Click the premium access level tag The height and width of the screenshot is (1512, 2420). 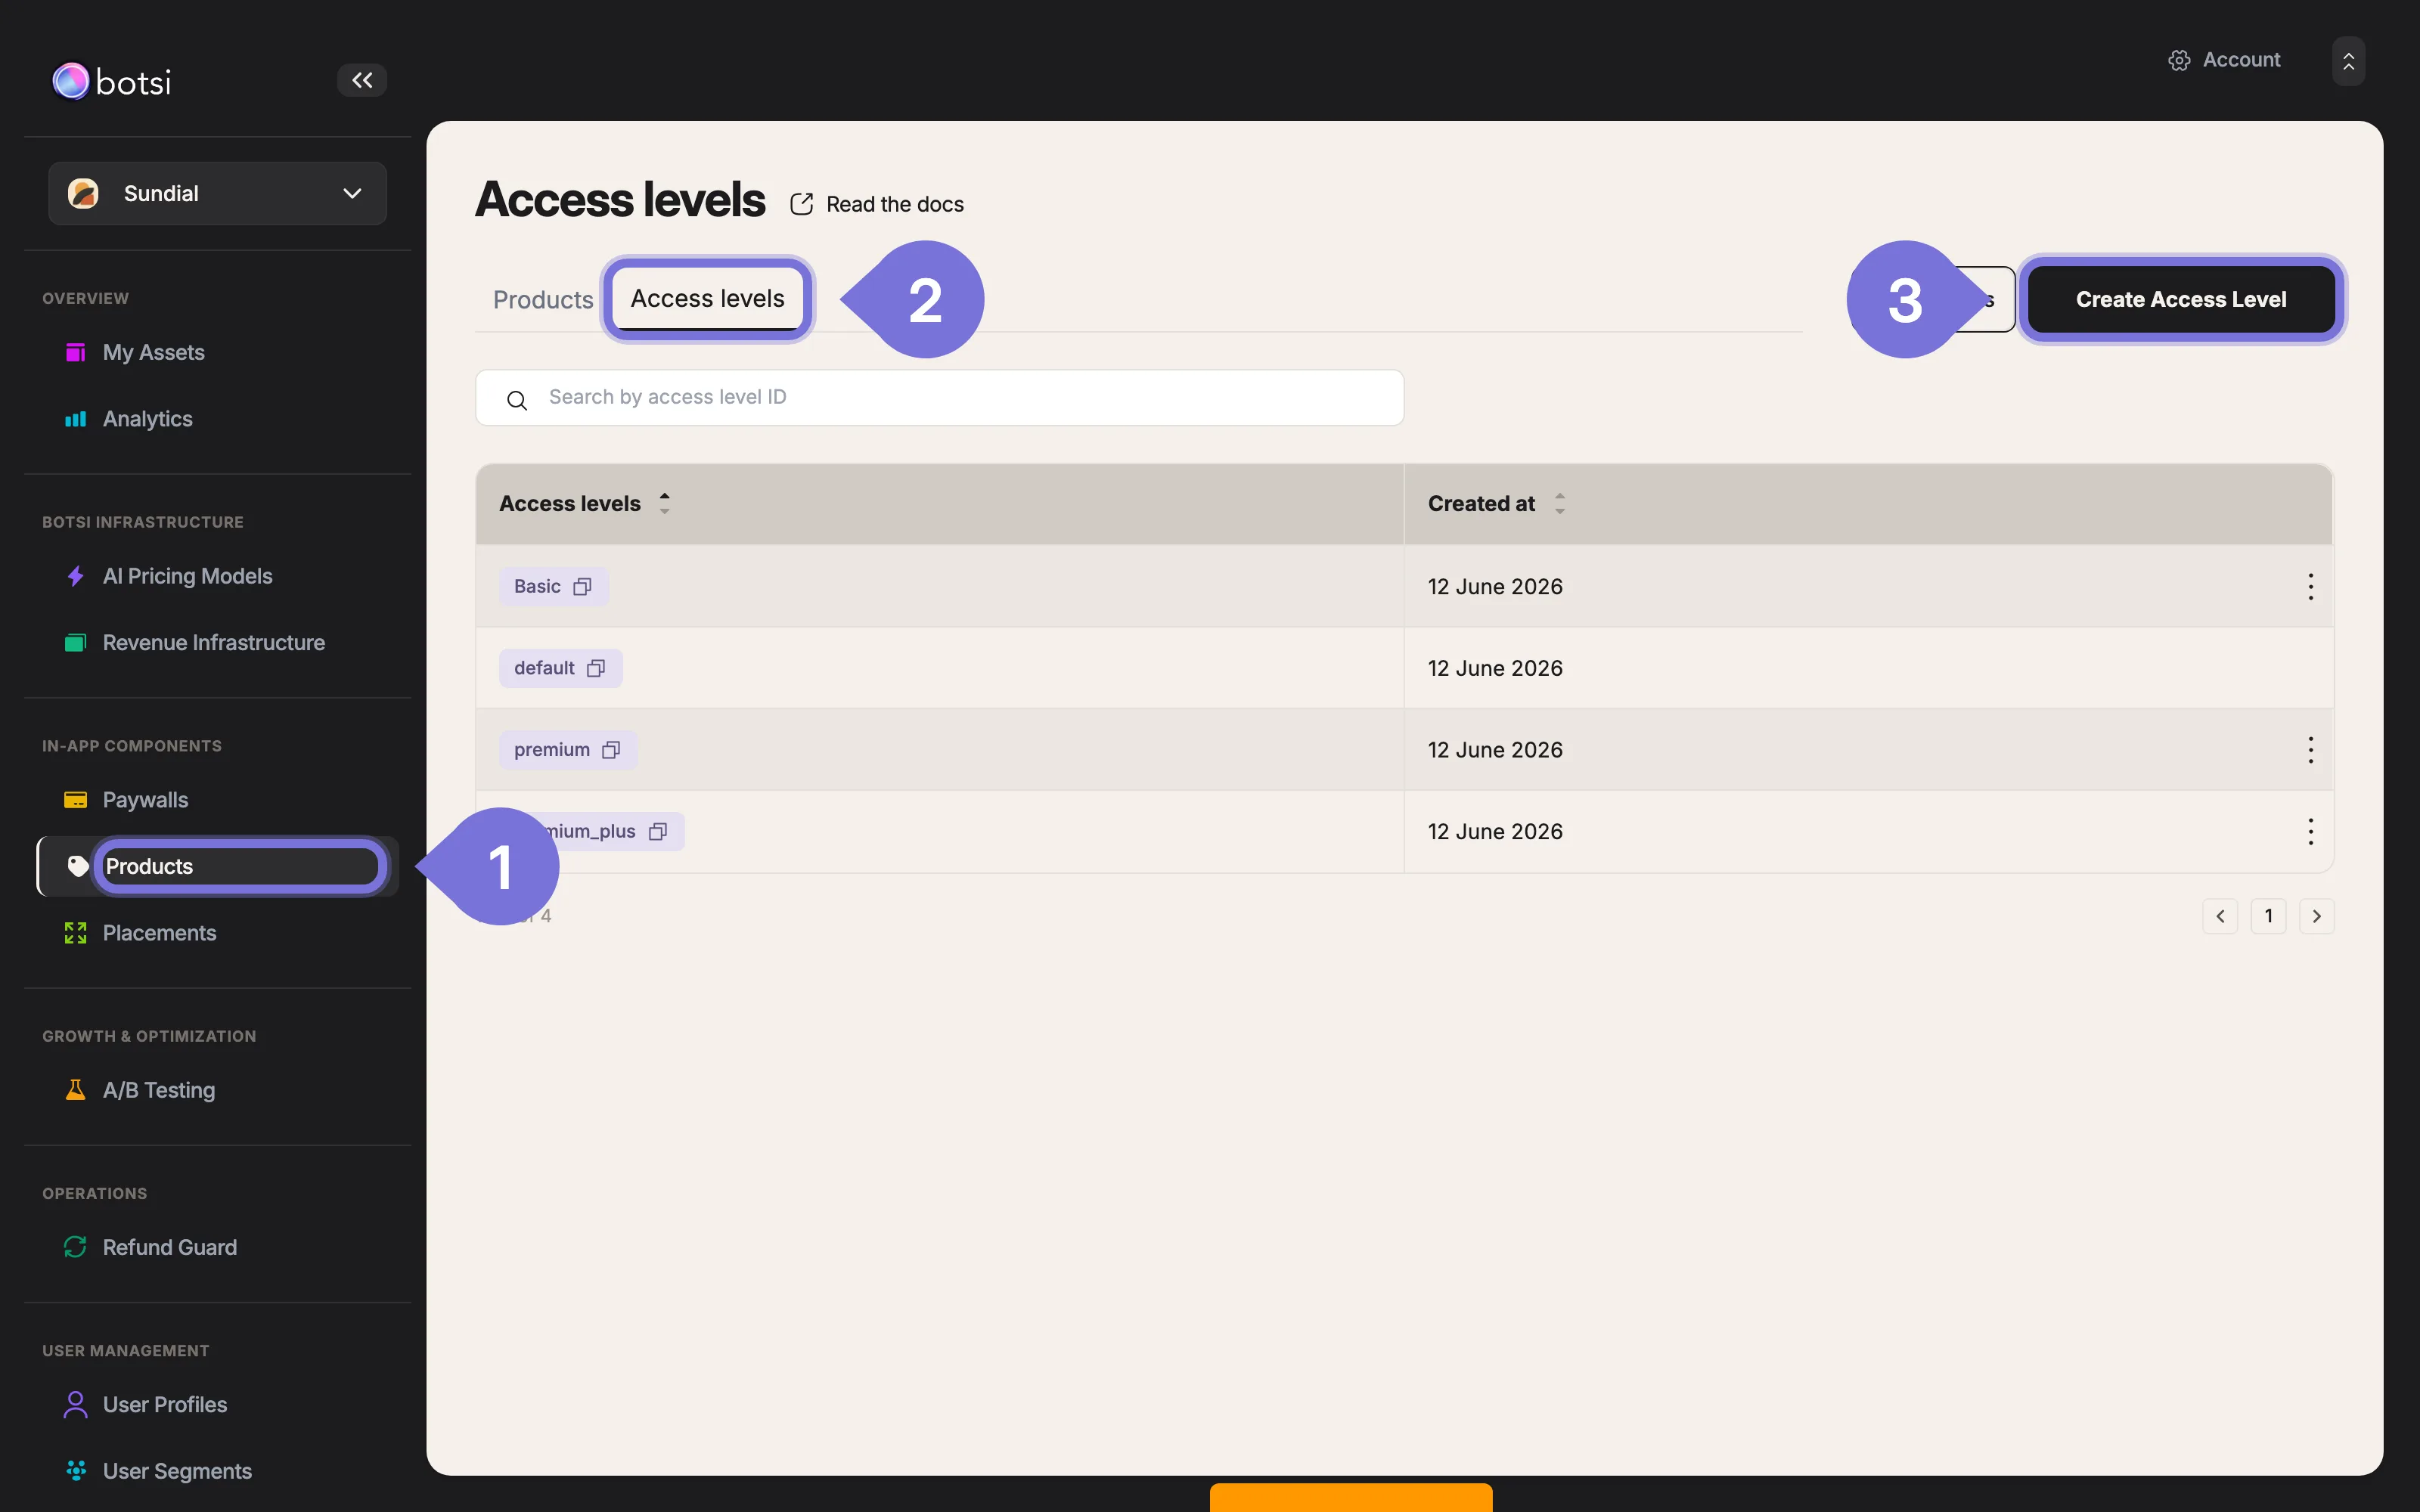coord(567,750)
